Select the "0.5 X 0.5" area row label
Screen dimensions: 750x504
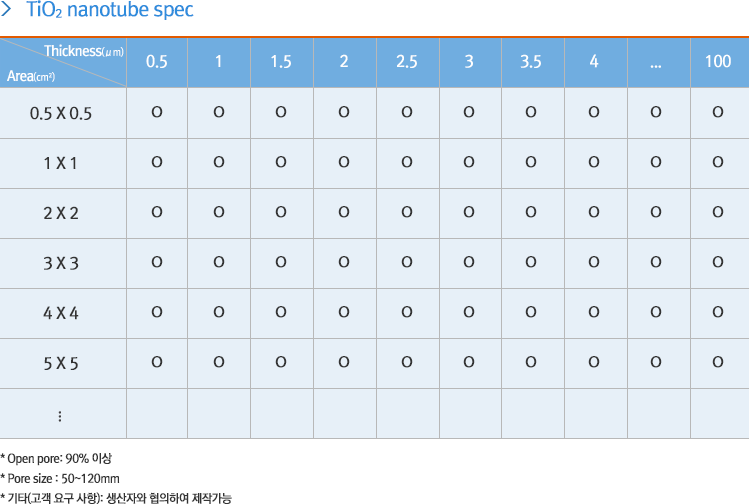(x=62, y=113)
